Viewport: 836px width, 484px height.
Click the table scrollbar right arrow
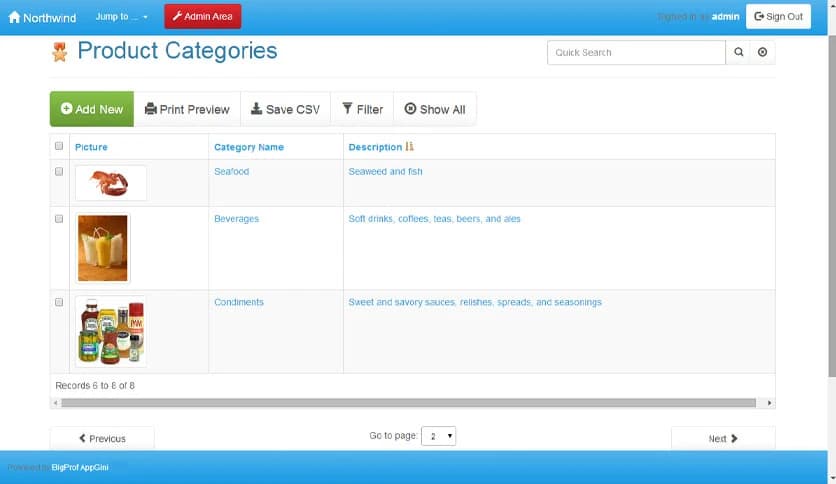coord(769,403)
